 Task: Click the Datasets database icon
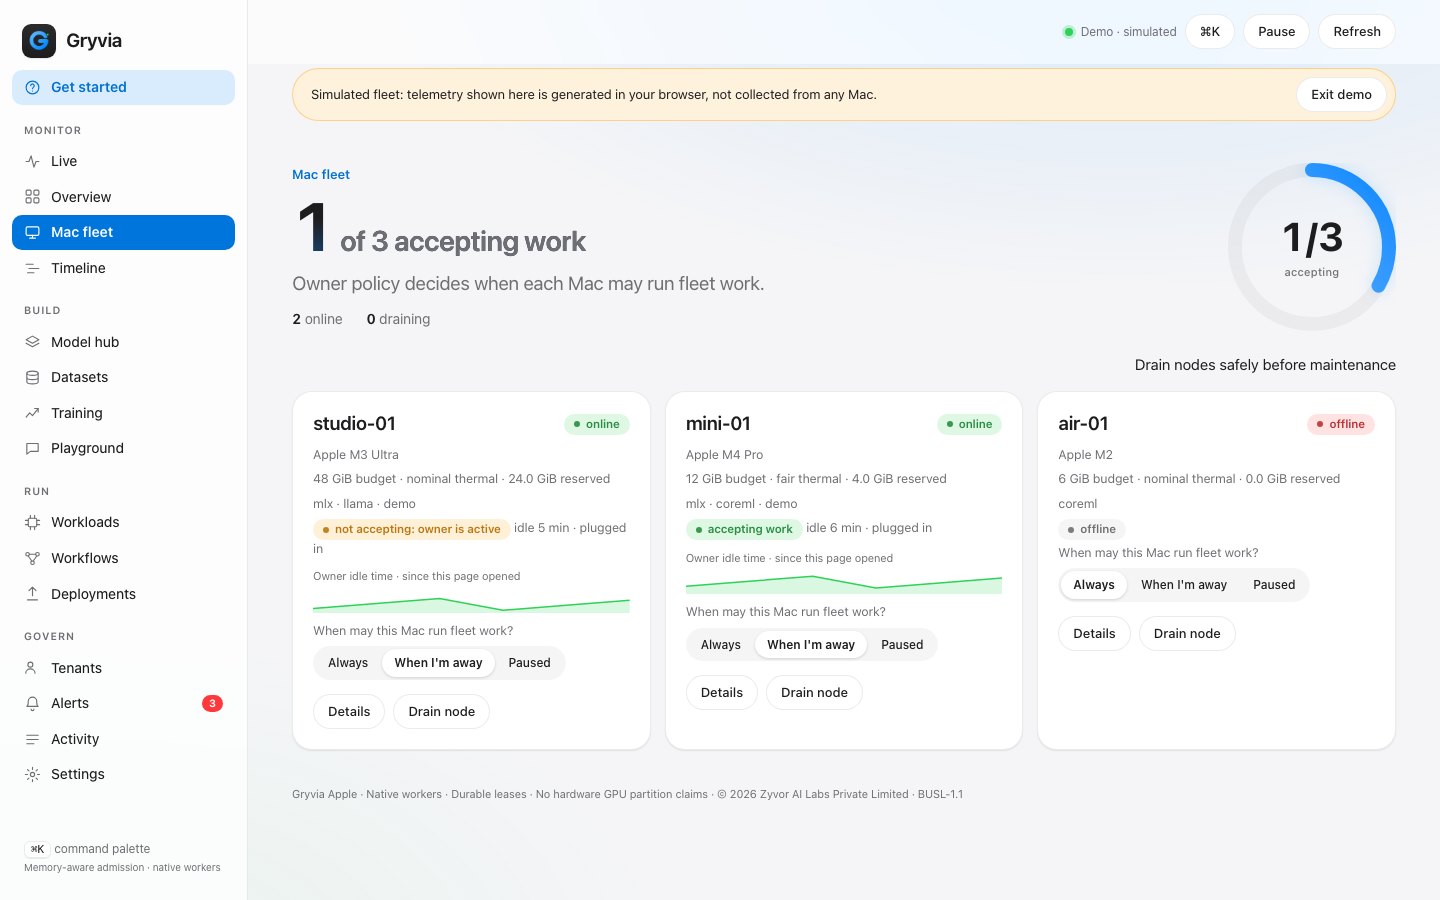[32, 377]
